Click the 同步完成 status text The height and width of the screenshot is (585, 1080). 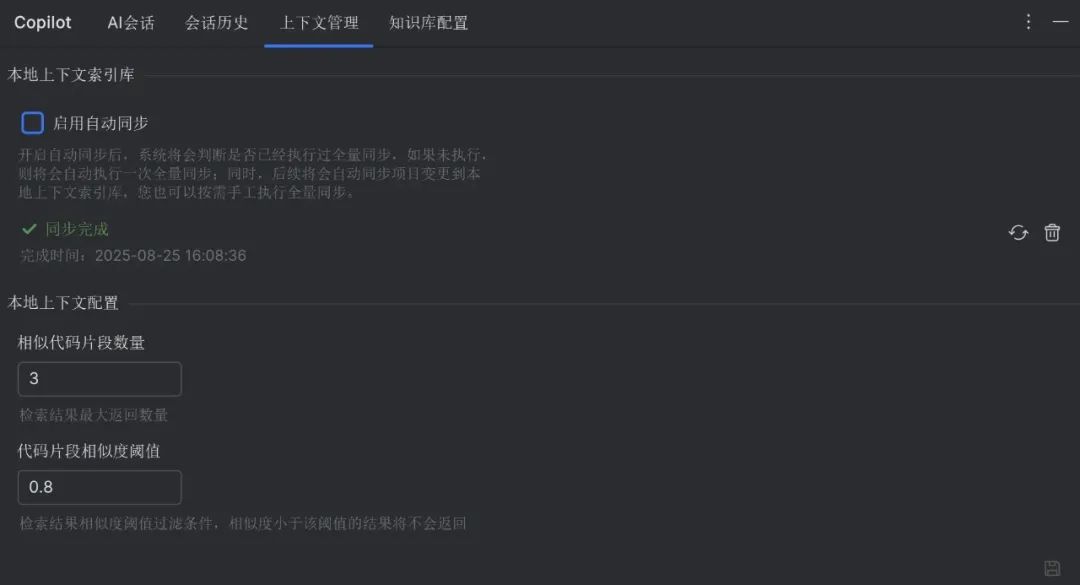[x=77, y=229]
